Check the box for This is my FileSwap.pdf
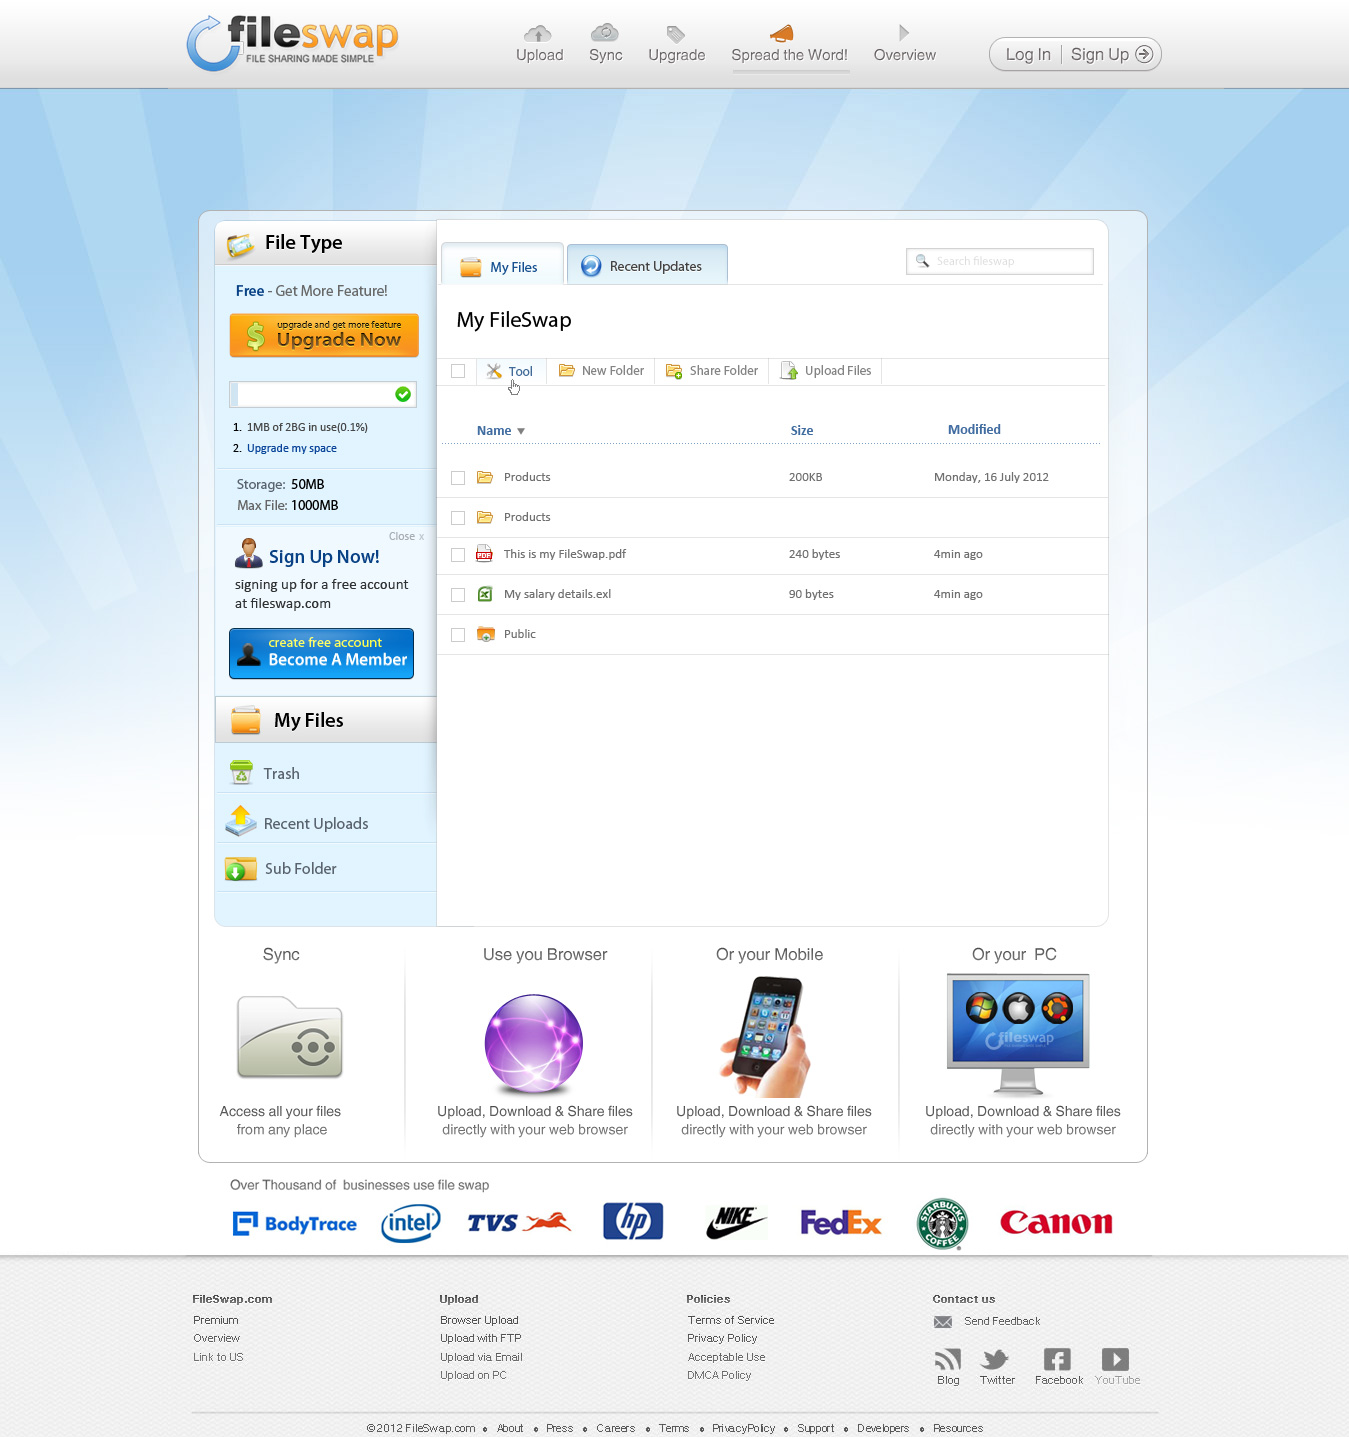 (x=458, y=555)
